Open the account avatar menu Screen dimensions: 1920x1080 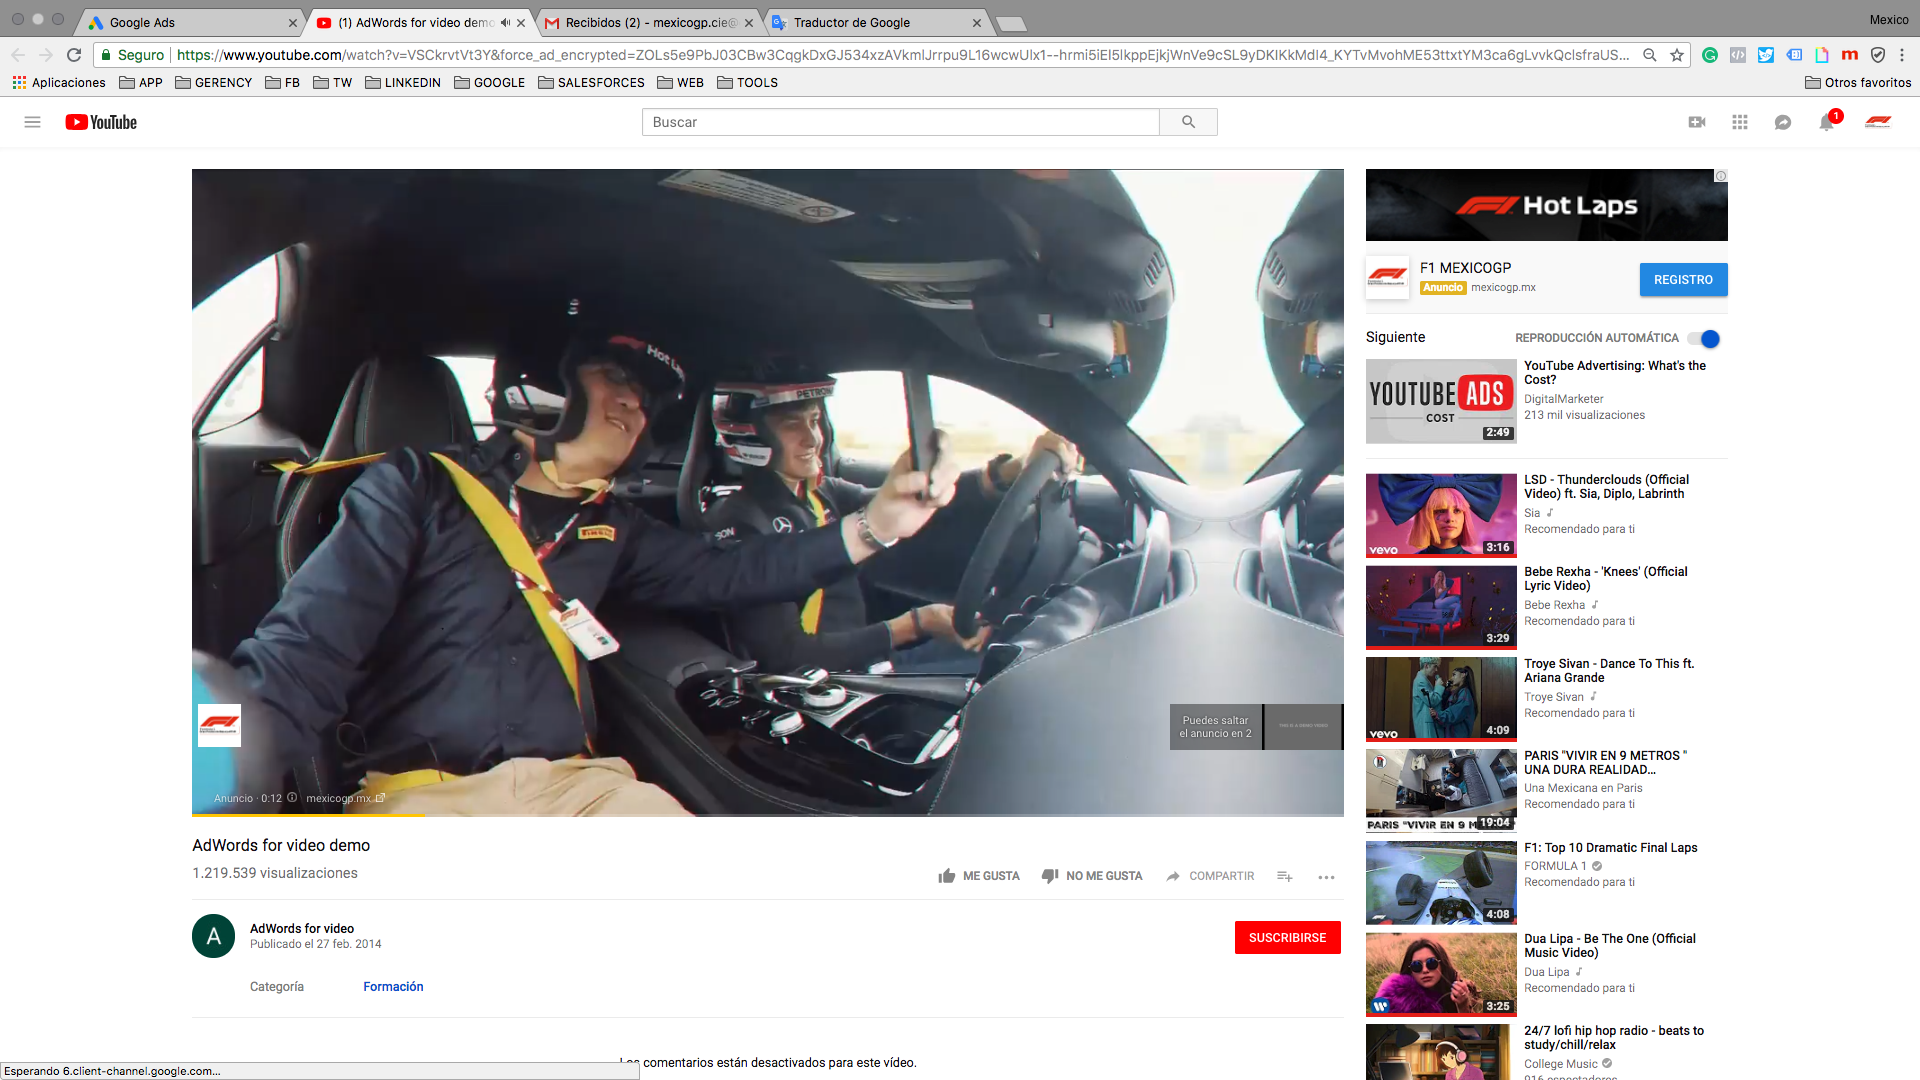(x=1878, y=122)
